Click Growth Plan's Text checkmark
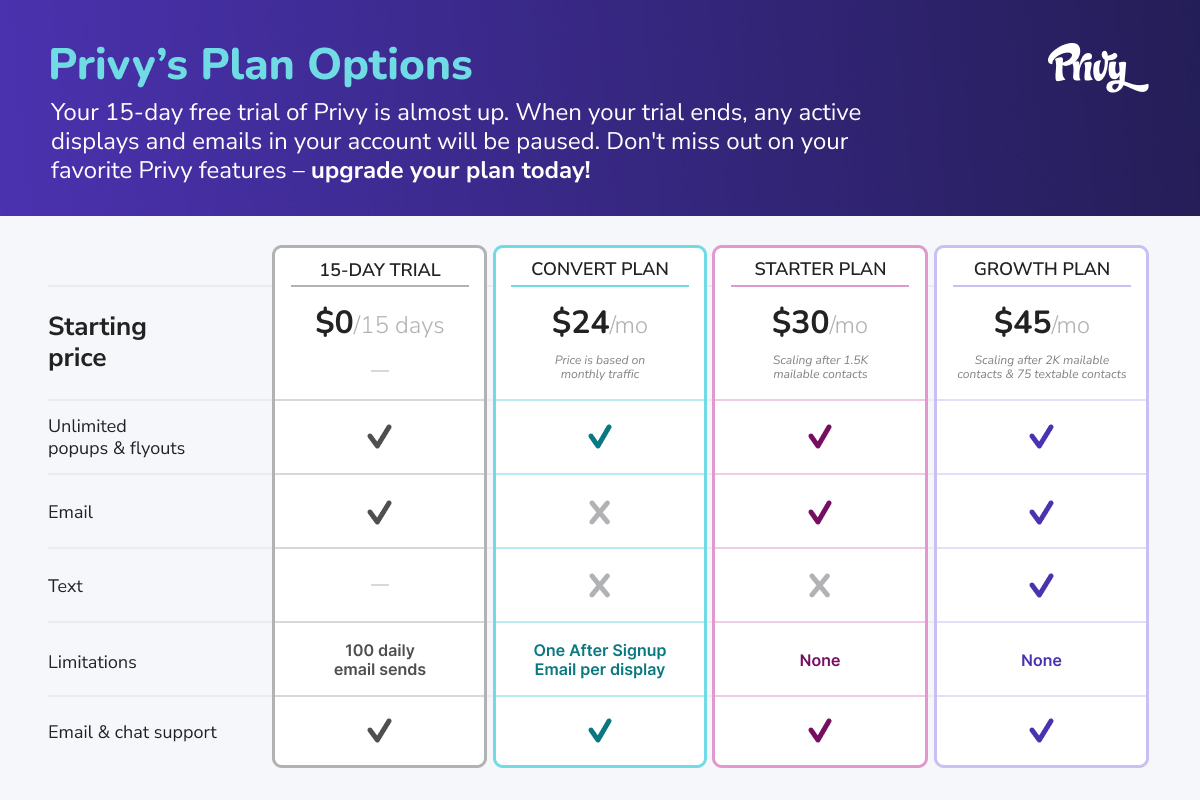The width and height of the screenshot is (1200, 800). click(1041, 585)
